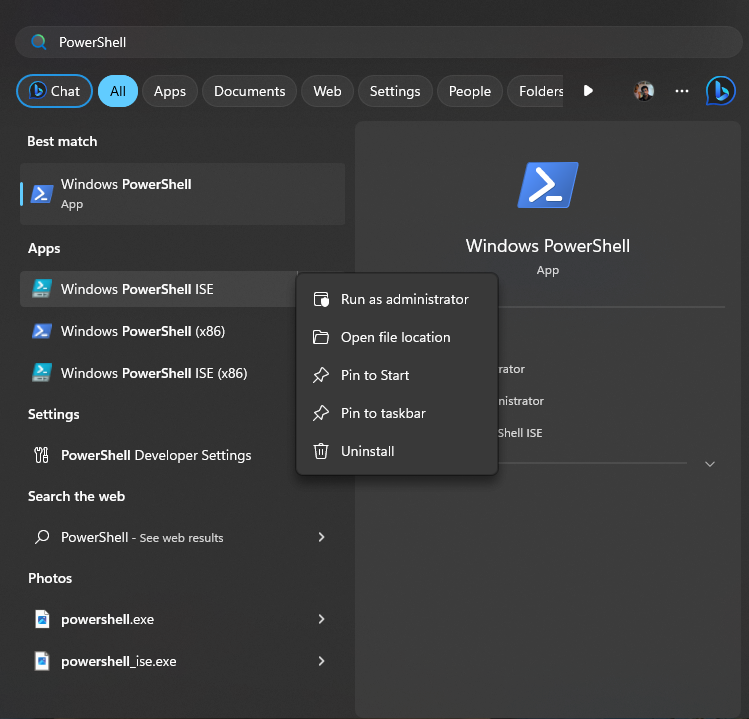This screenshot has width=749, height=719.
Task: Click the Windows PowerShell (x86) app icon
Action: (42, 331)
